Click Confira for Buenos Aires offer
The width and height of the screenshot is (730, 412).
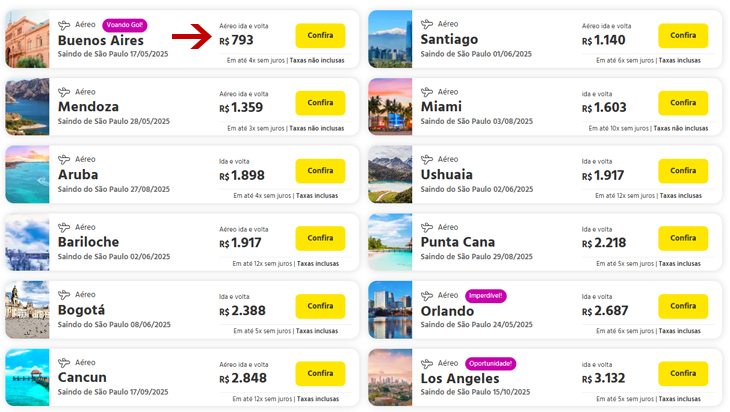320,35
